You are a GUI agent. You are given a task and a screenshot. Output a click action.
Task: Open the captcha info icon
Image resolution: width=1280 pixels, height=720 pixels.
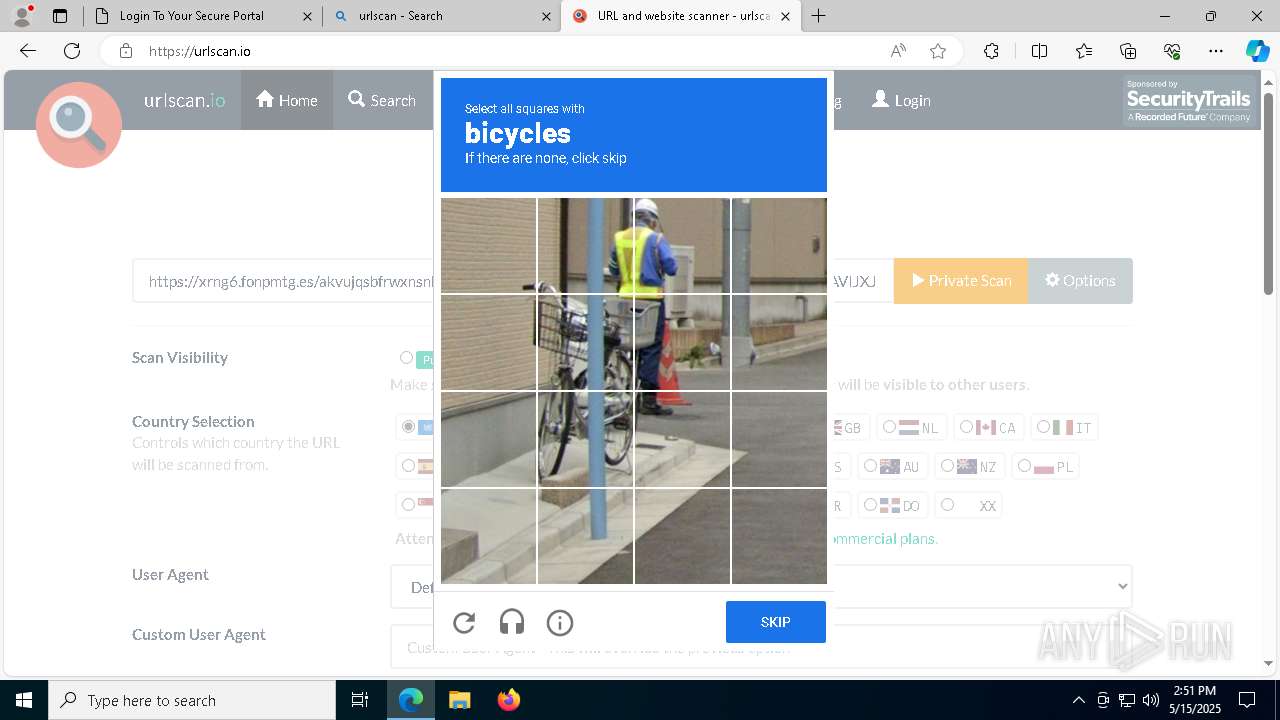(560, 623)
